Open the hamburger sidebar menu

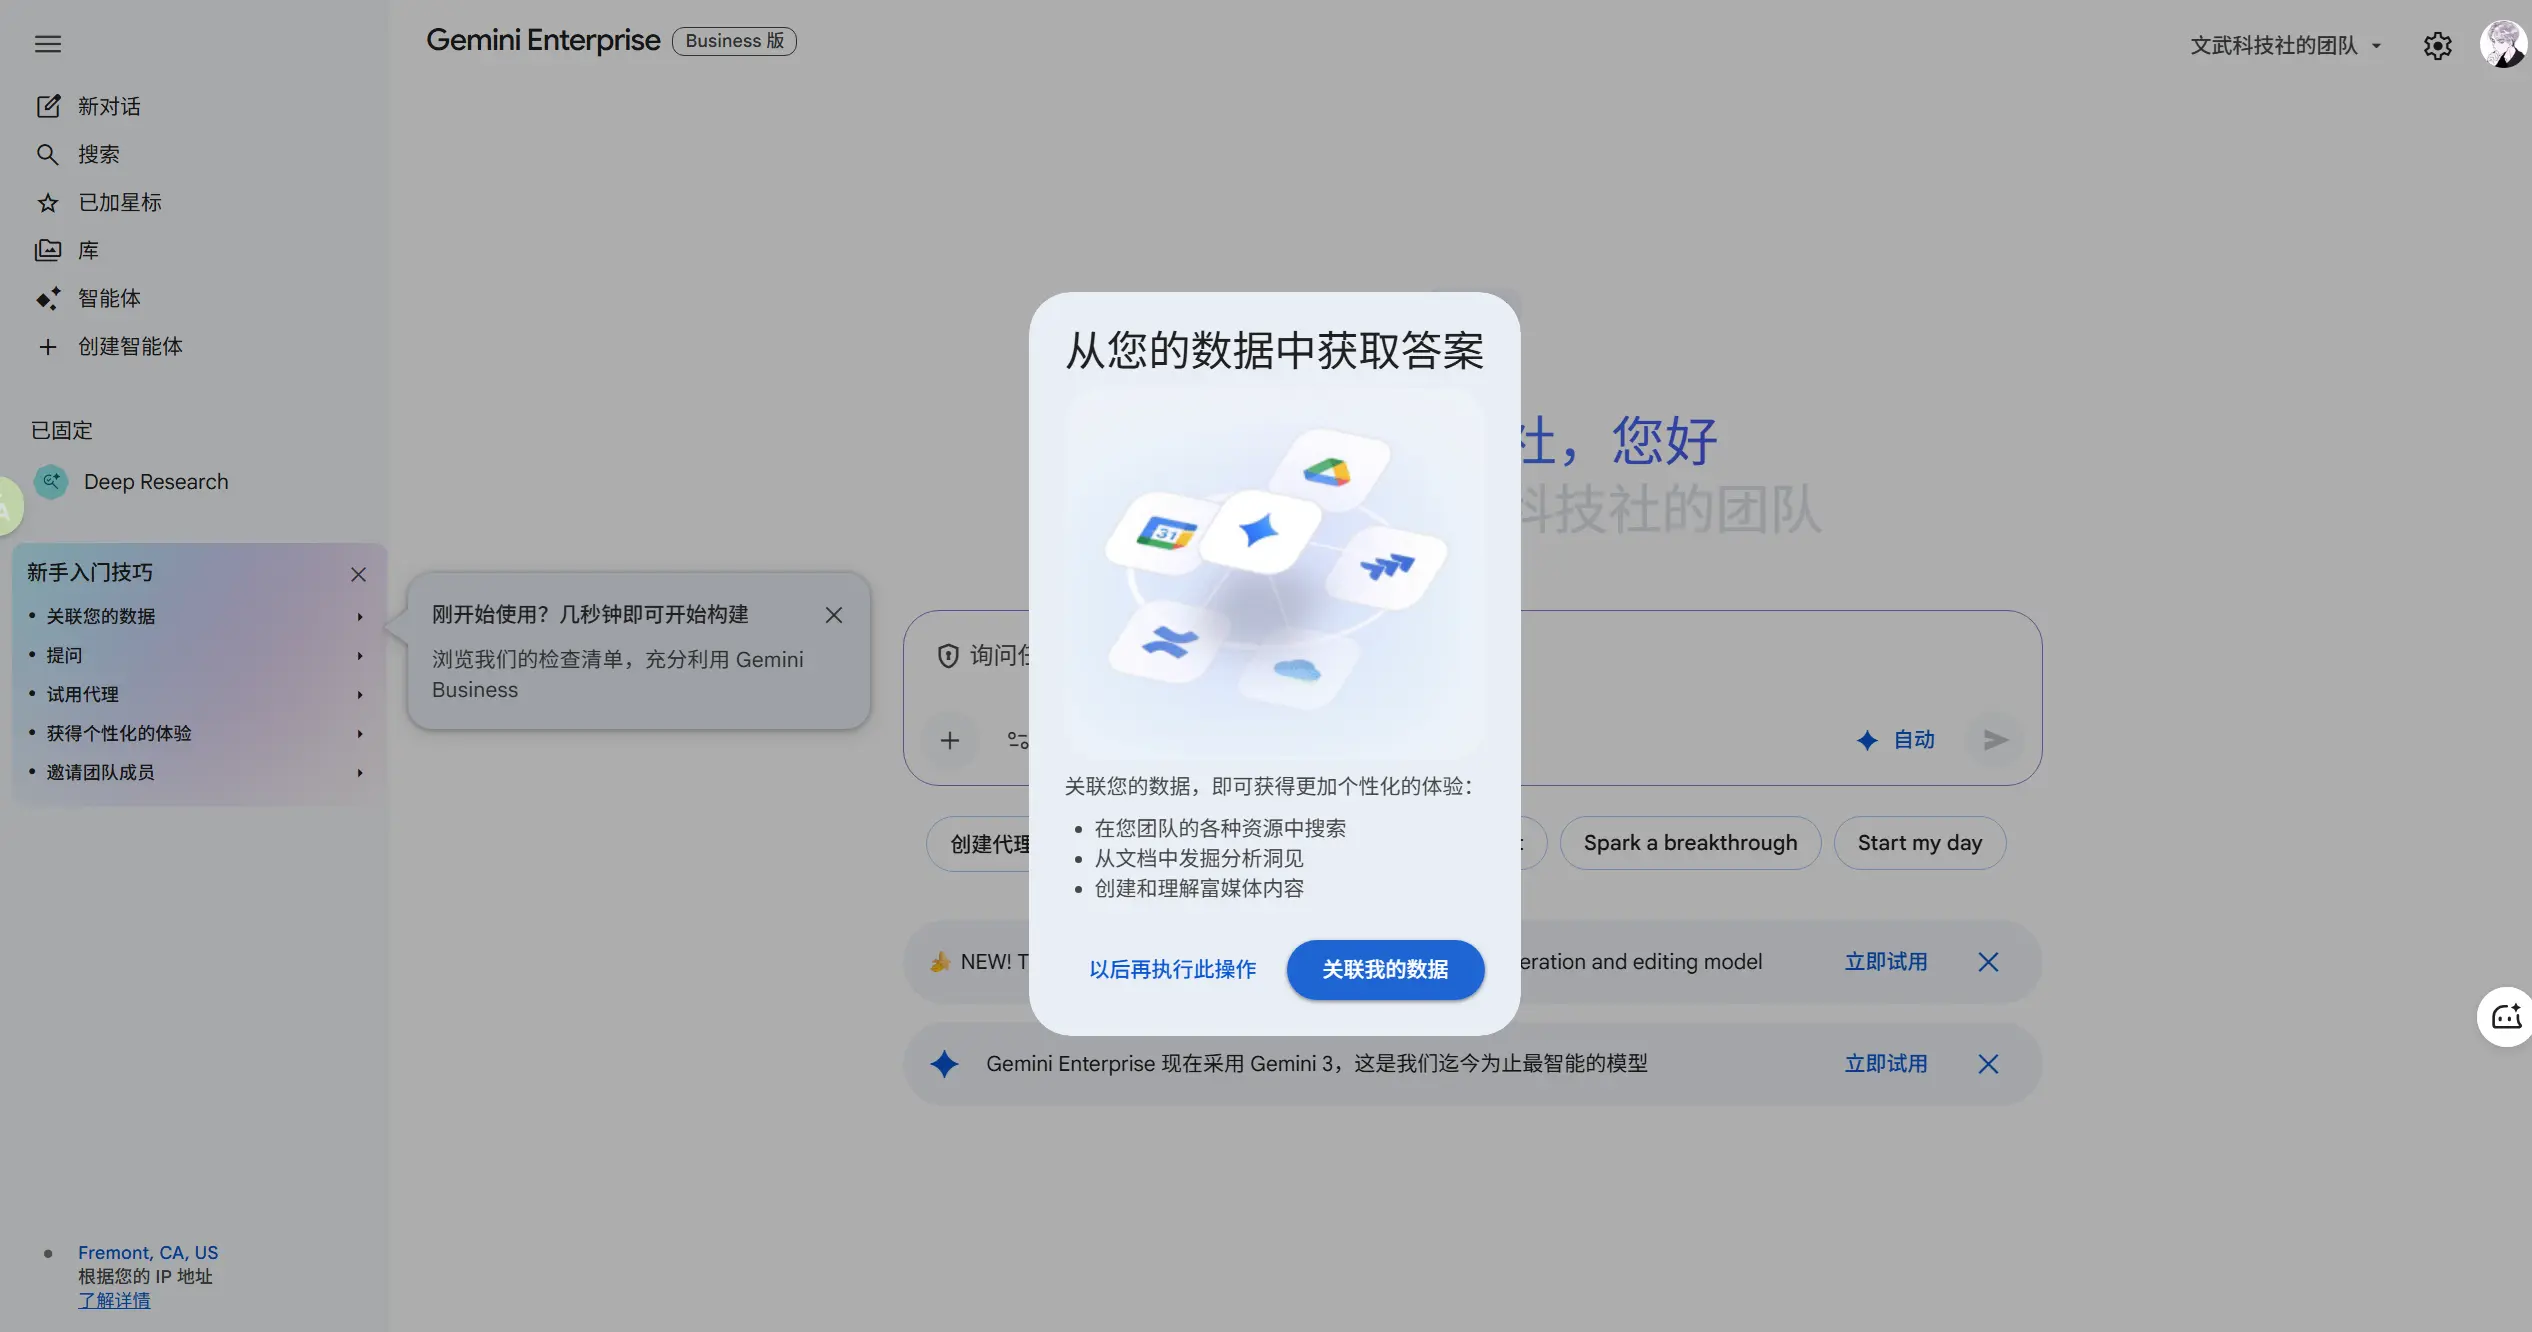(x=47, y=44)
